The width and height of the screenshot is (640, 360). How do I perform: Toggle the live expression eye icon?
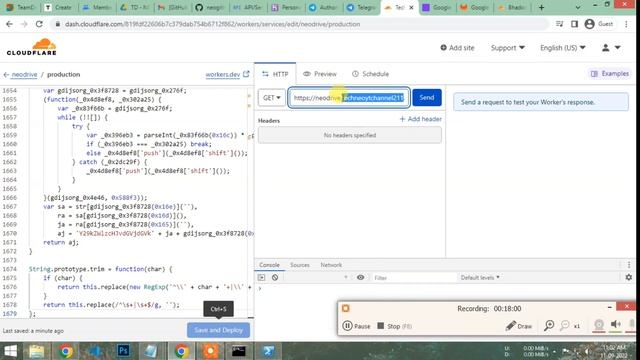pos(360,278)
